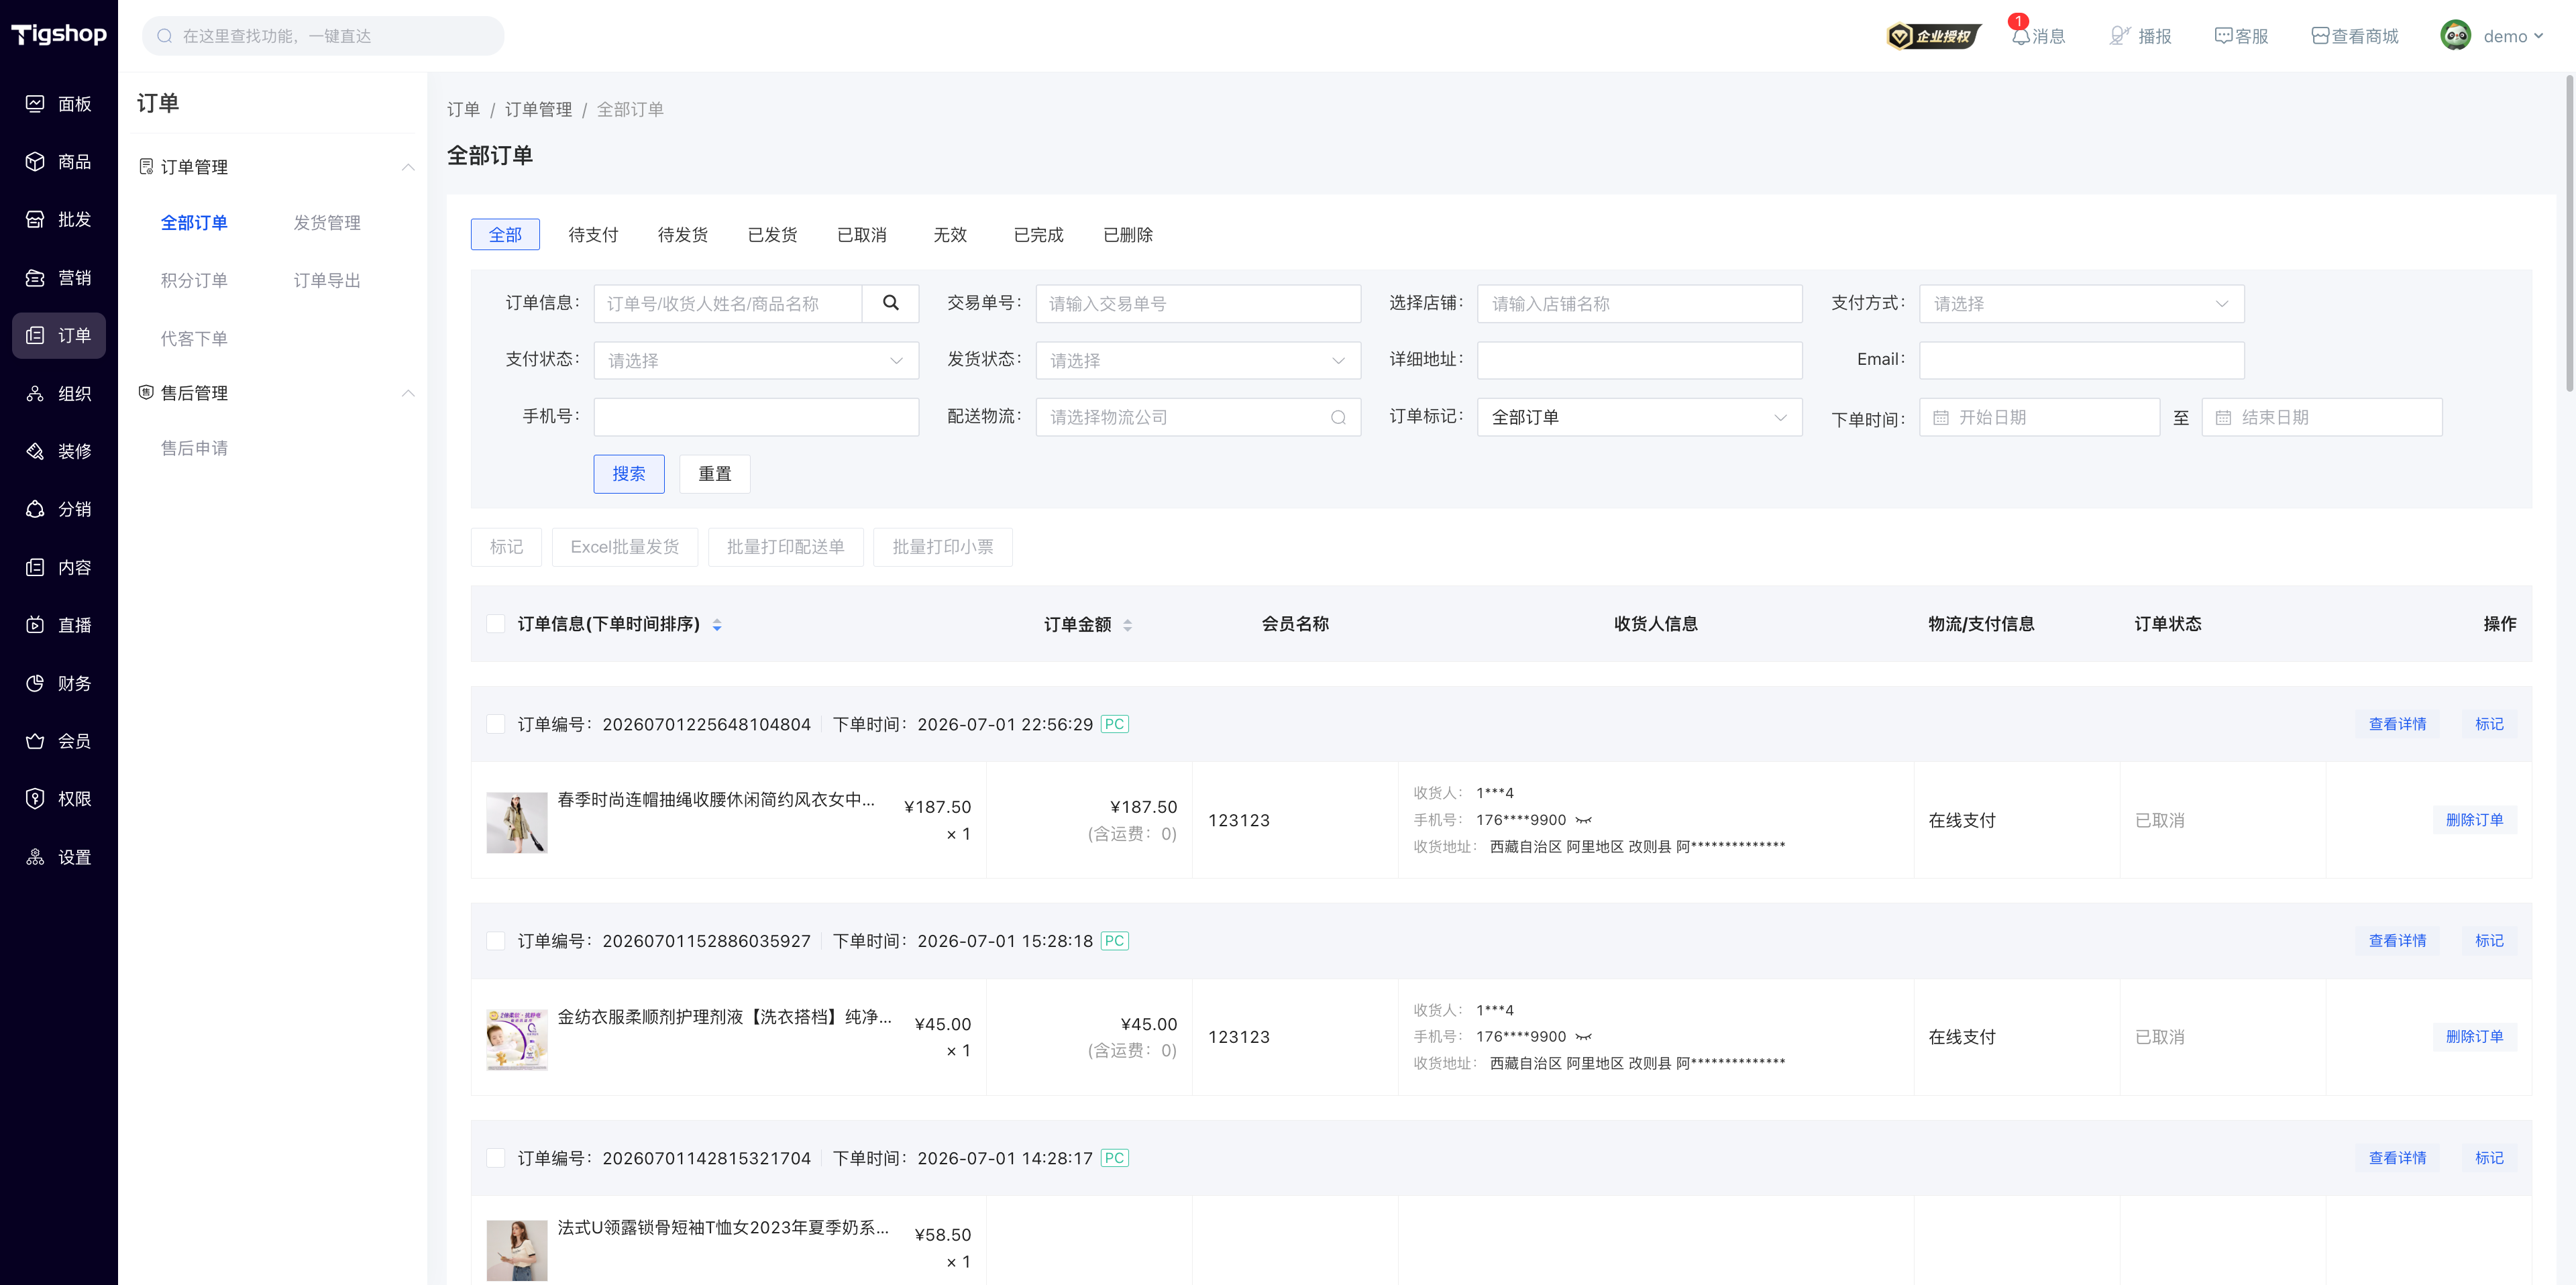Tick the select-all checkbox in the table header
The height and width of the screenshot is (1285, 2576).
point(495,624)
